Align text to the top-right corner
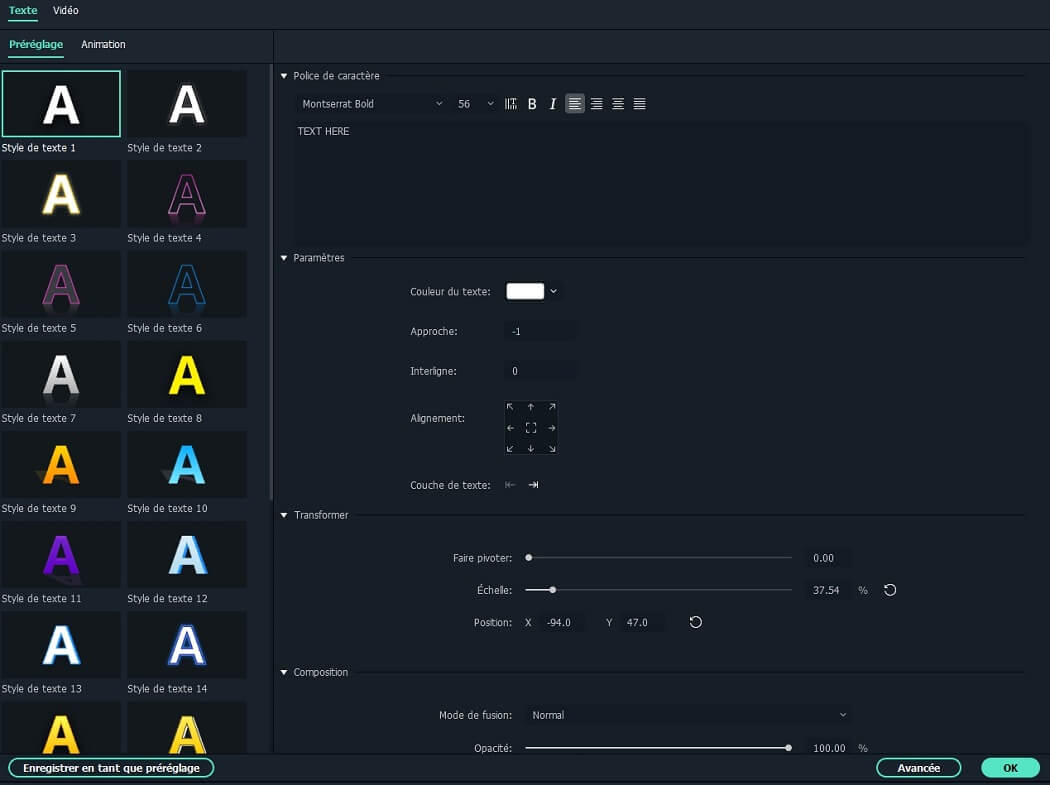Viewport: 1050px width, 785px height. [x=552, y=407]
